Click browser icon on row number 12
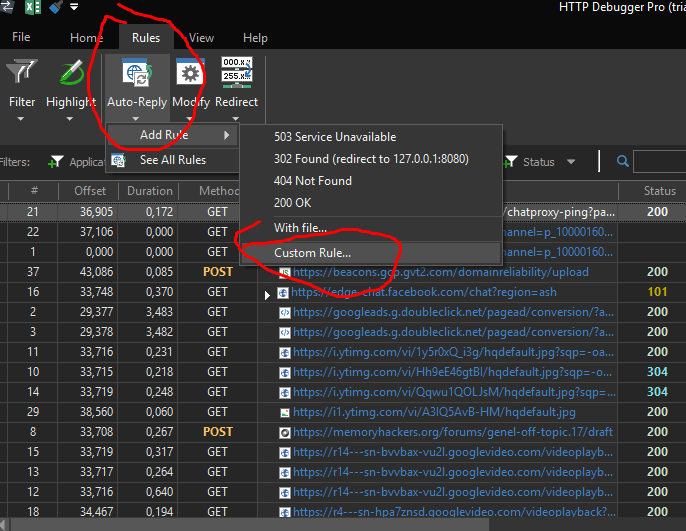 pos(285,493)
